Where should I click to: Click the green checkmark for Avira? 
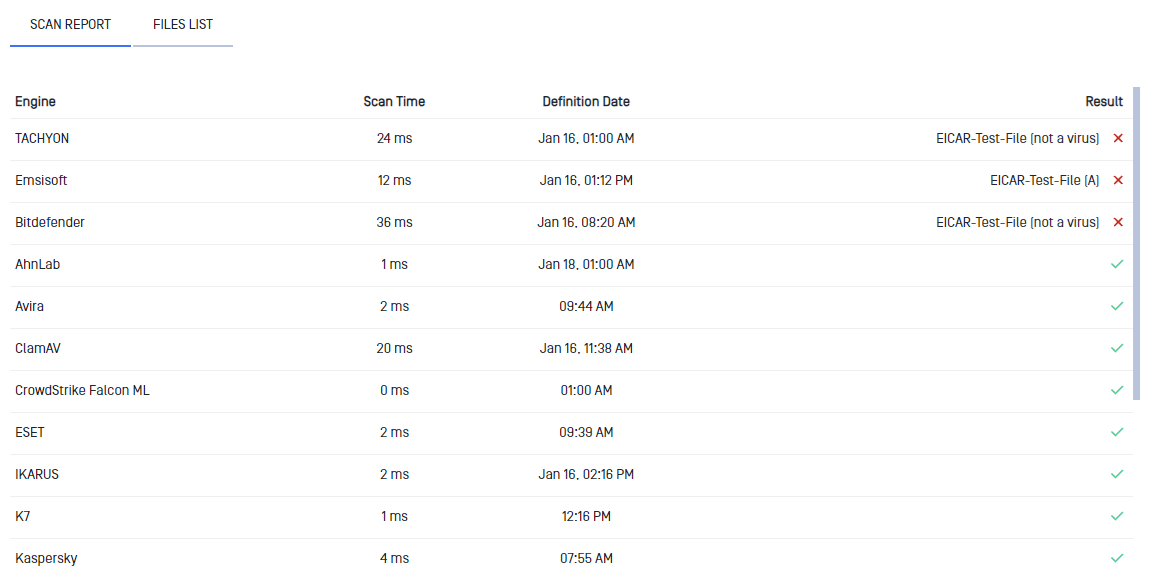[1117, 306]
